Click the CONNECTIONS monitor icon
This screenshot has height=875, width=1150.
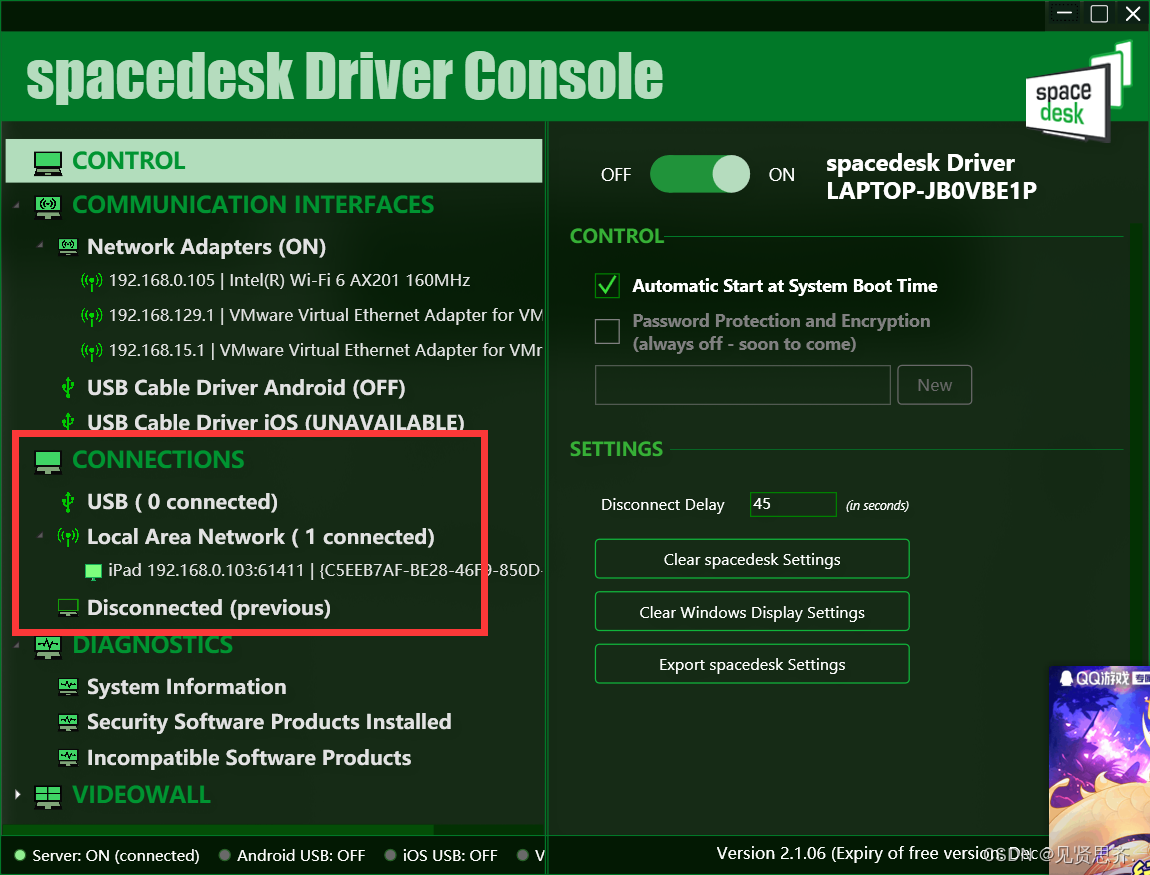(48, 461)
